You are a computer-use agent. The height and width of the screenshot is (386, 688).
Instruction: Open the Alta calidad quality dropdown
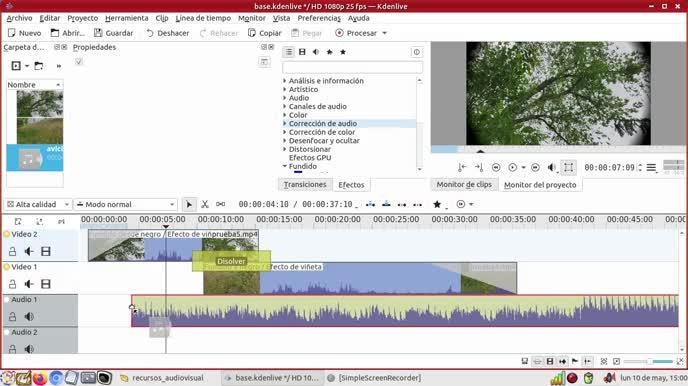pyautogui.click(x=37, y=204)
